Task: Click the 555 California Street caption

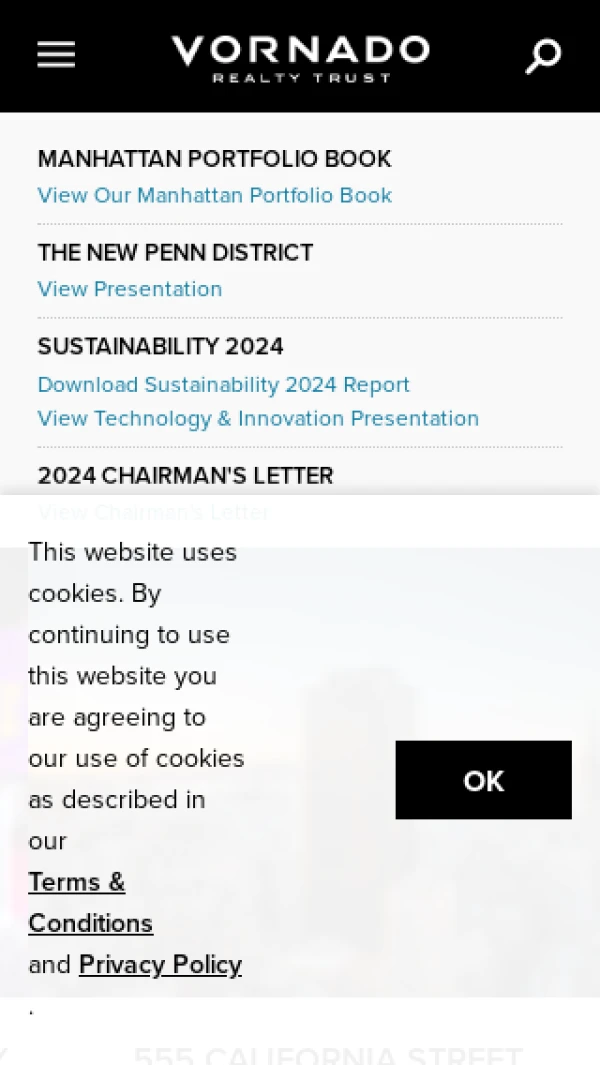Action: coord(328,1055)
